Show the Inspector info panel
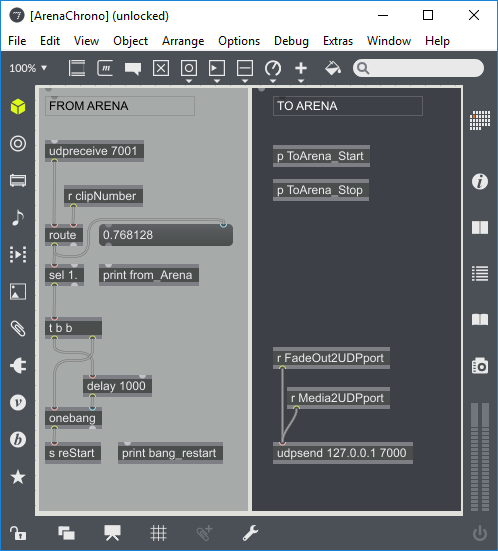The image size is (498, 551). (480, 182)
